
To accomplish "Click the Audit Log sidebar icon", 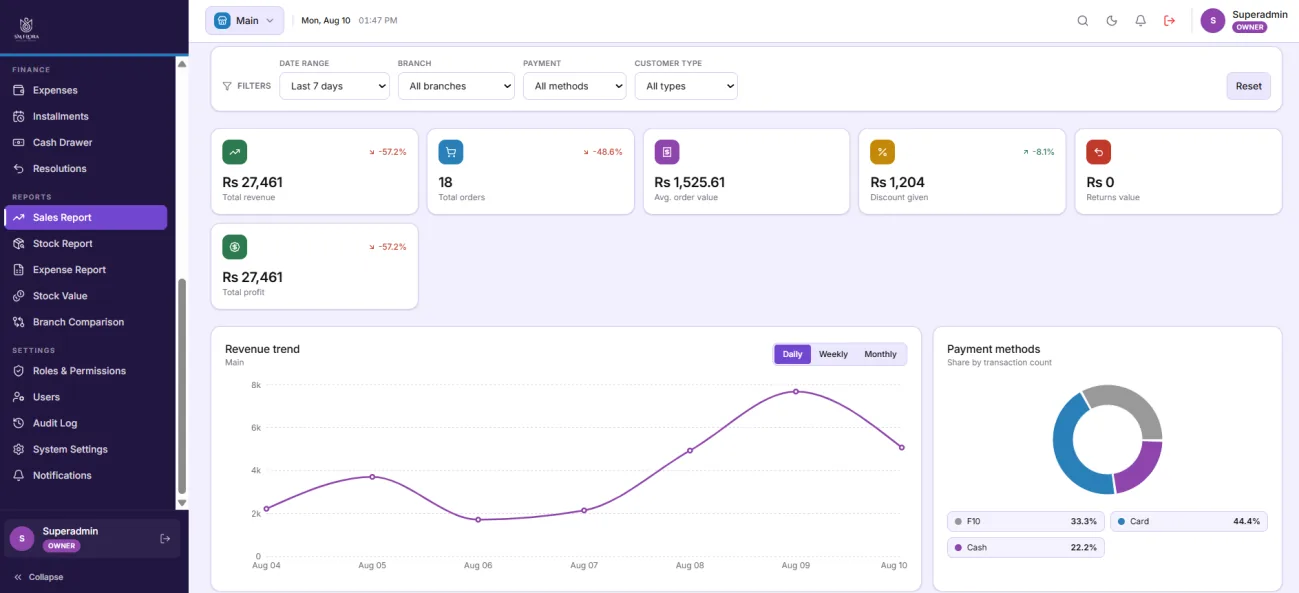I will pyautogui.click(x=18, y=423).
